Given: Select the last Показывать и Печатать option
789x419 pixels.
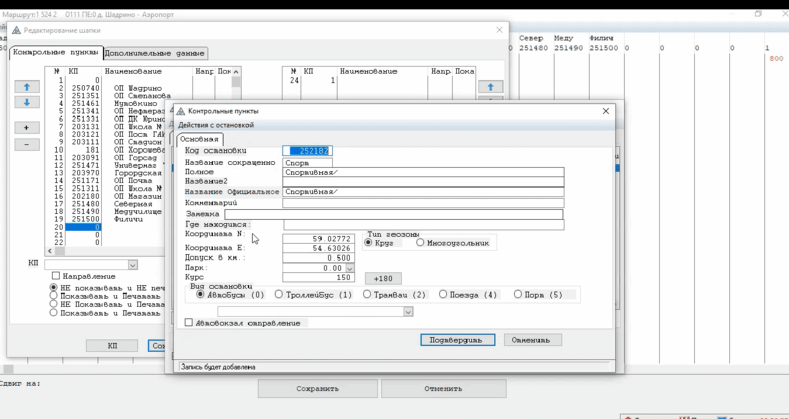Looking at the screenshot, I should coord(54,313).
